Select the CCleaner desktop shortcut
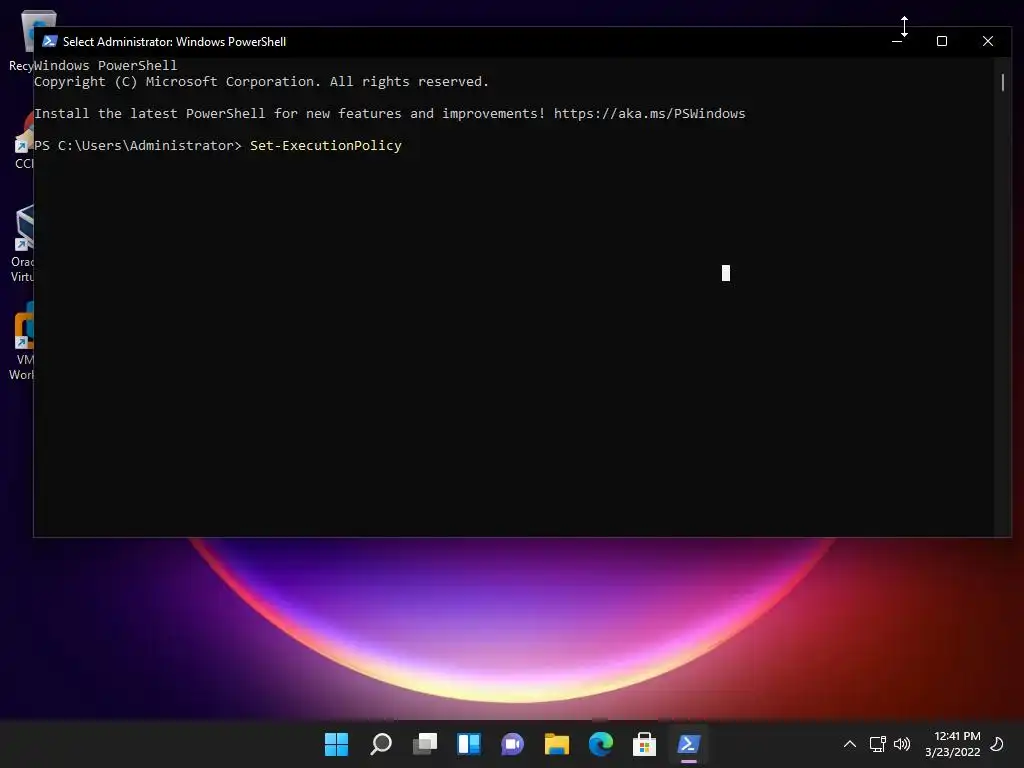Viewport: 1024px width, 768px height. [24, 140]
